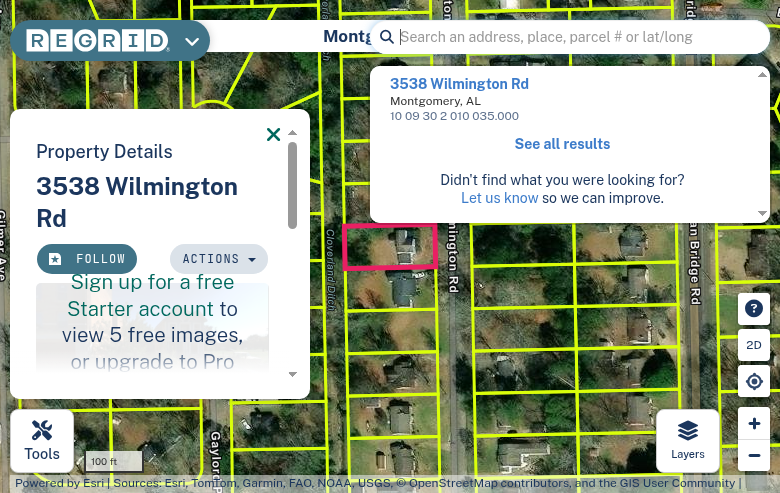780x493 pixels.
Task: Open the Actions dropdown
Action: [x=219, y=259]
